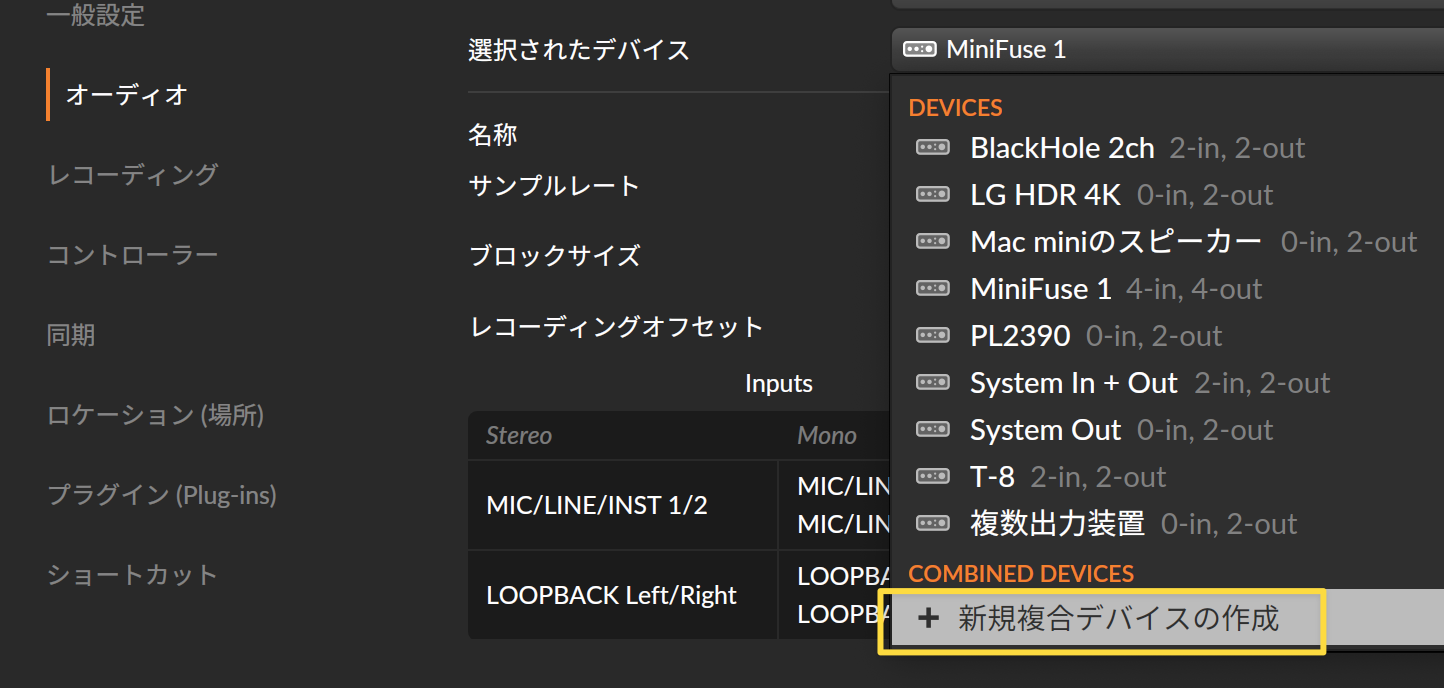
Task: Click the ブロックサイズ label
Action: point(554,256)
